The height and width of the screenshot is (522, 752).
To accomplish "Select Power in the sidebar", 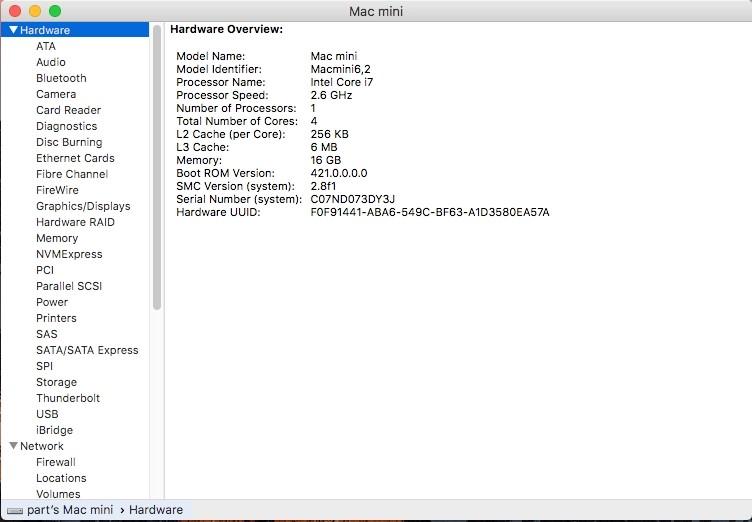I will coord(52,302).
